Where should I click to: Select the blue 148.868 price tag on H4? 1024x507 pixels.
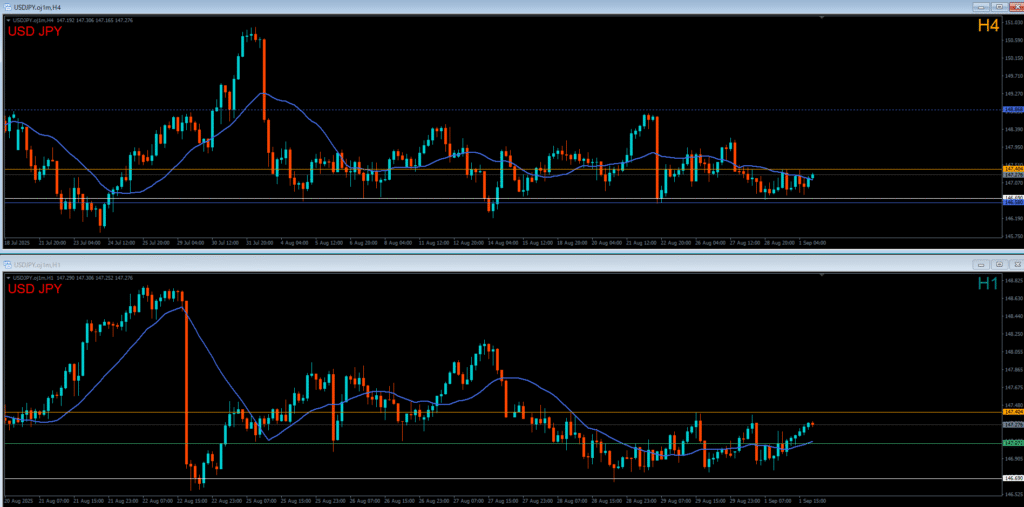pyautogui.click(x=1012, y=110)
